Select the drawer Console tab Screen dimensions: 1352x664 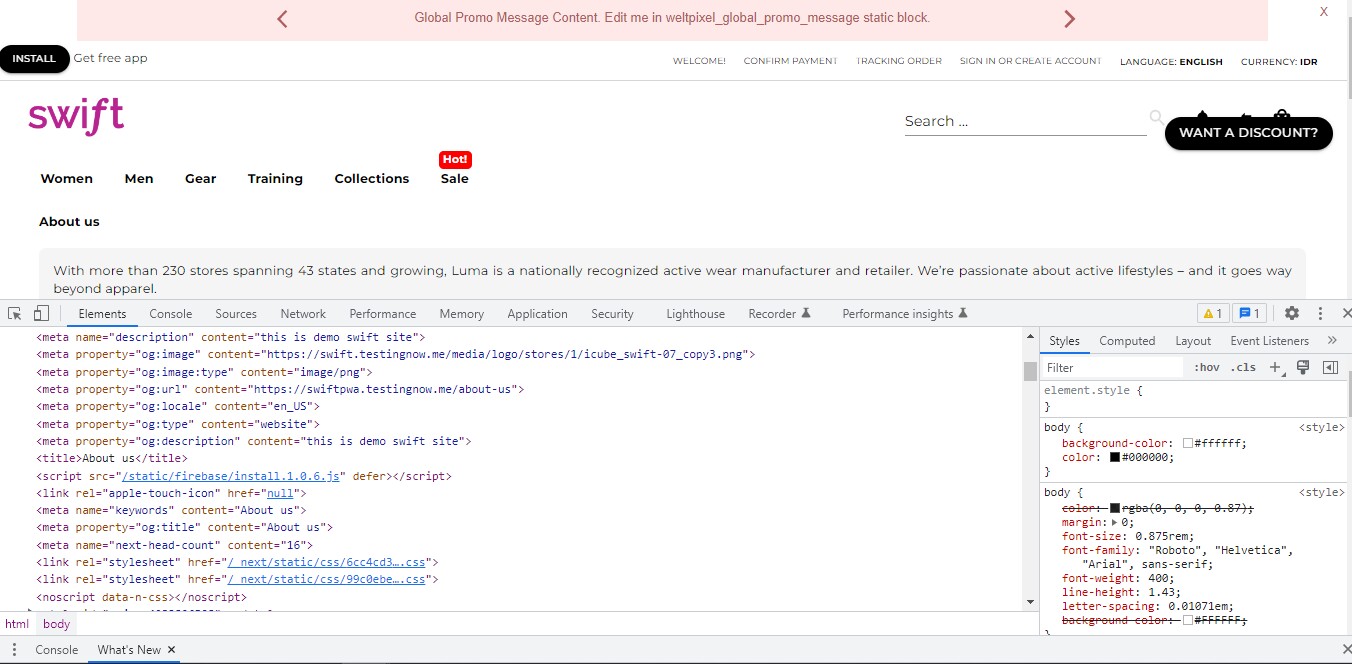point(56,650)
